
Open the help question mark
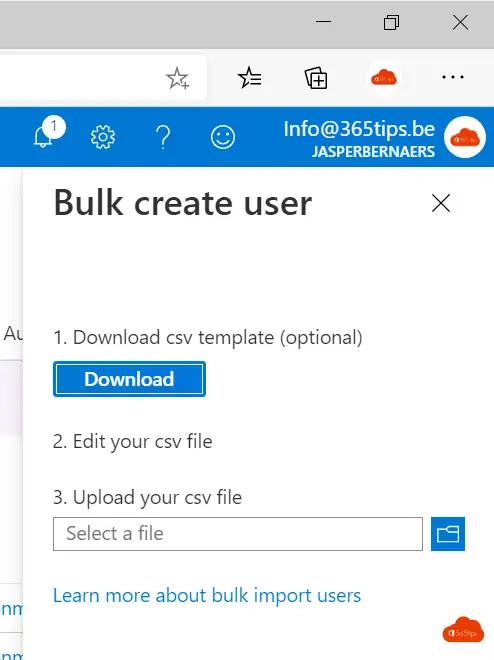pos(163,137)
